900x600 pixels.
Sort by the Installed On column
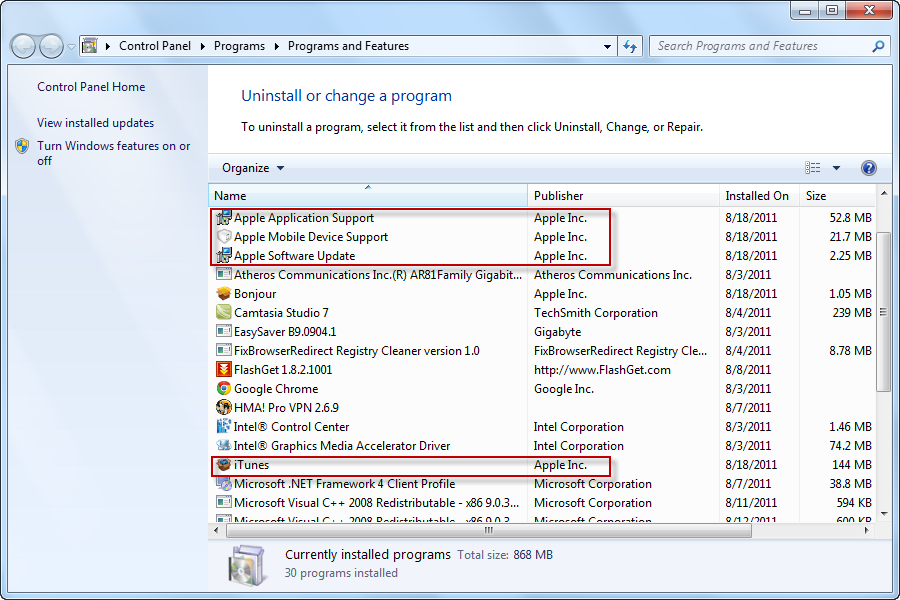point(759,195)
